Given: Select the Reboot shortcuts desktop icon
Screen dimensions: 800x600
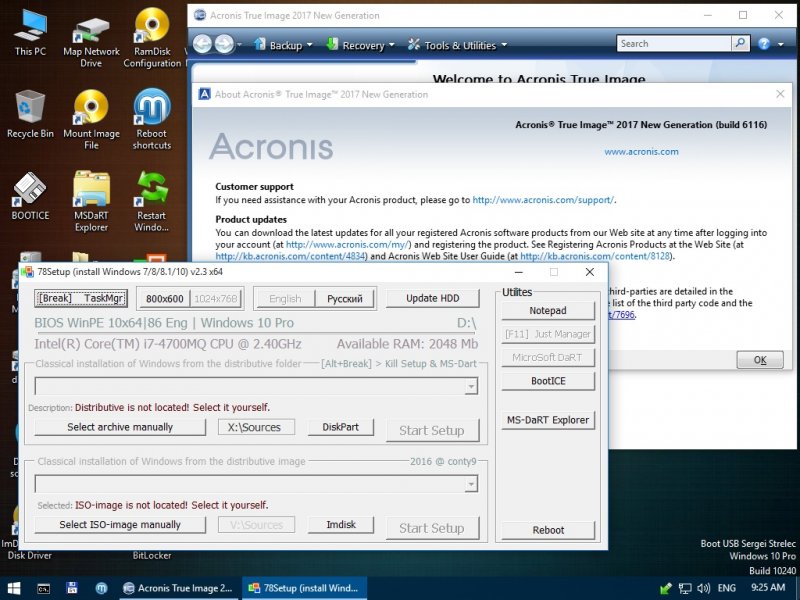Looking at the screenshot, I should 152,119.
